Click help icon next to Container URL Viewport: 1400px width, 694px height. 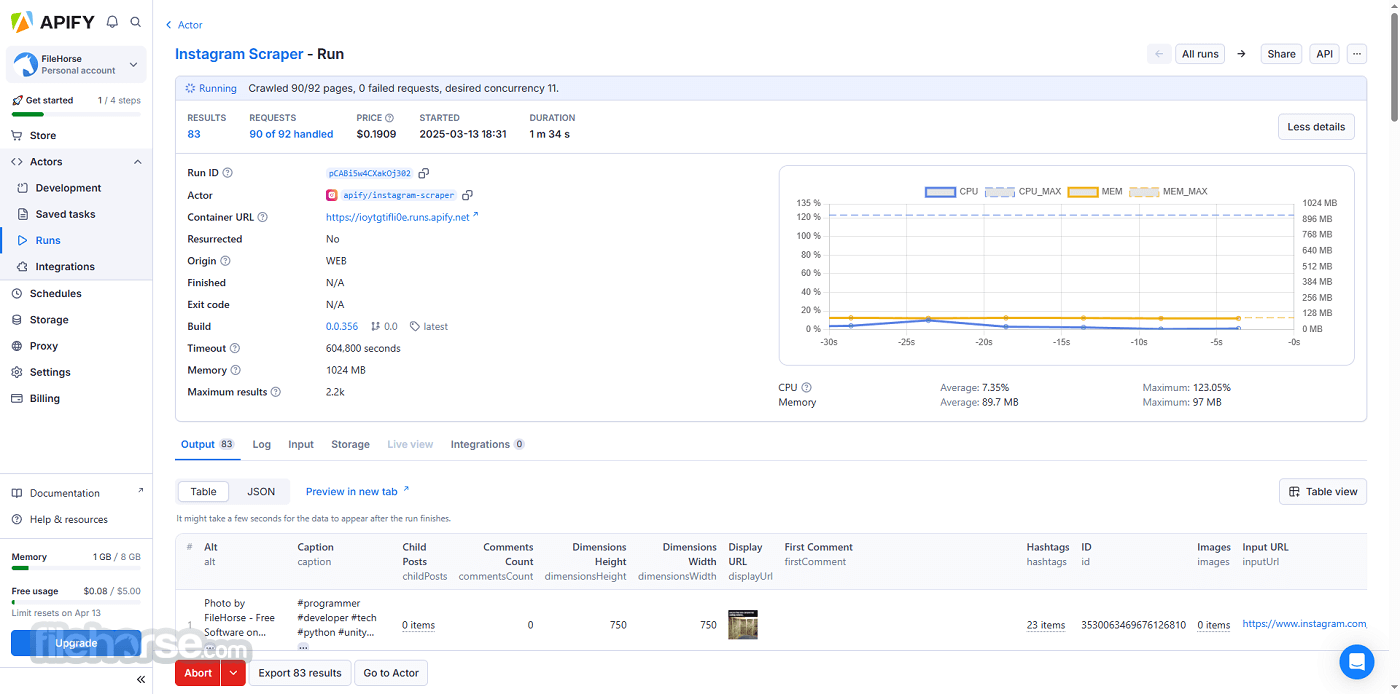tap(263, 217)
